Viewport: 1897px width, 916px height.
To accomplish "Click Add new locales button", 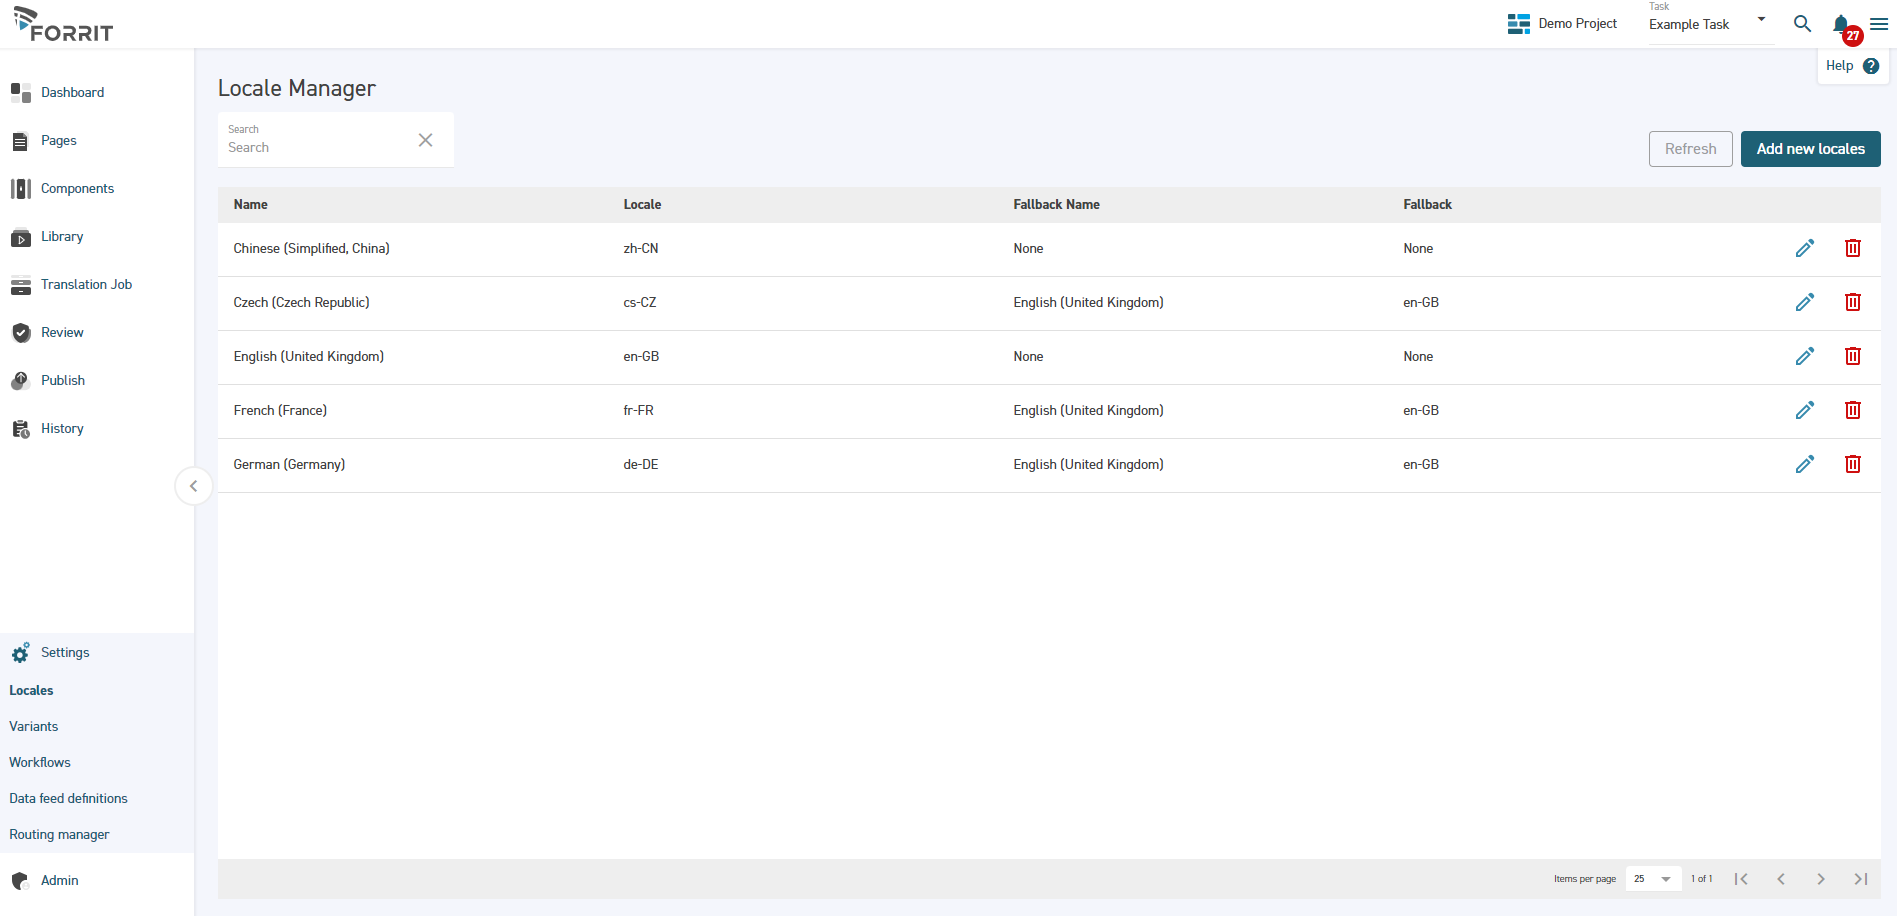I will [x=1810, y=149].
